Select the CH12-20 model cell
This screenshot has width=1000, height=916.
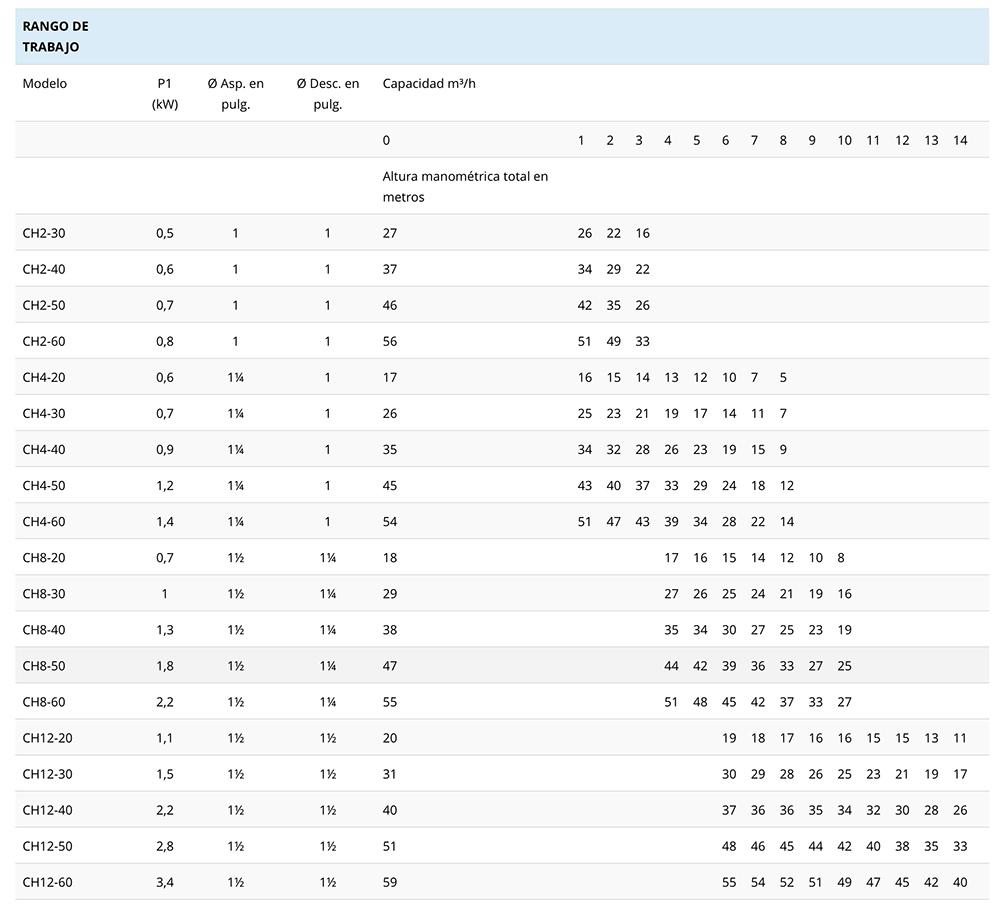[x=48, y=738]
